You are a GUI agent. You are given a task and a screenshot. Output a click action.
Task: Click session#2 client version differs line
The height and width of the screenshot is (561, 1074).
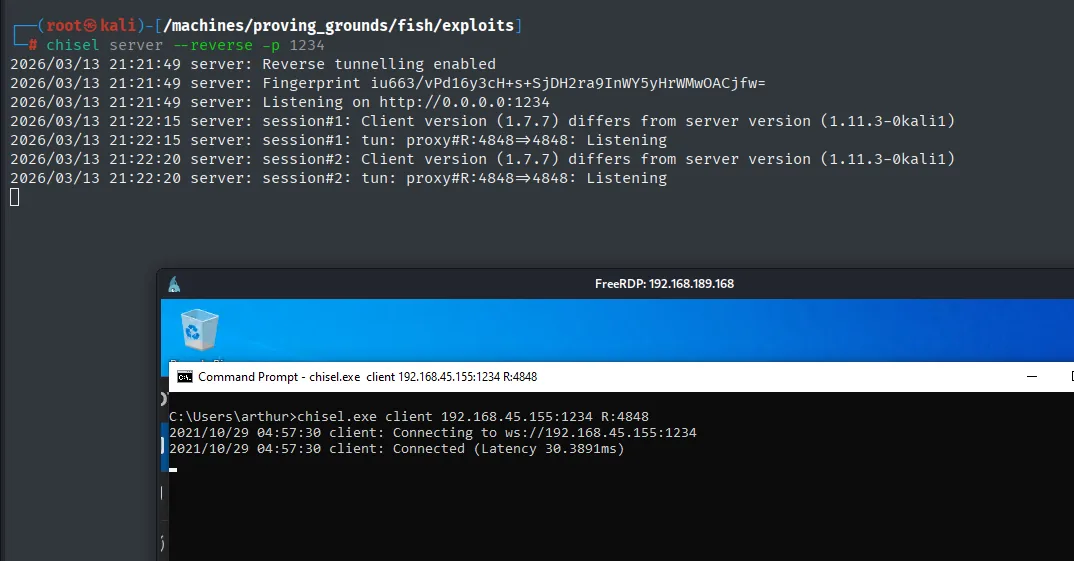click(482, 159)
